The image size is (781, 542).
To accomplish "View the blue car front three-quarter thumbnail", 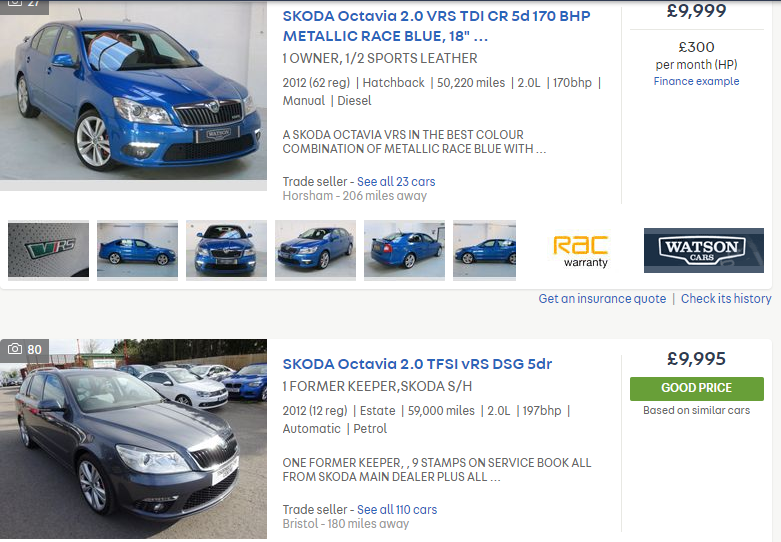I will tap(315, 250).
